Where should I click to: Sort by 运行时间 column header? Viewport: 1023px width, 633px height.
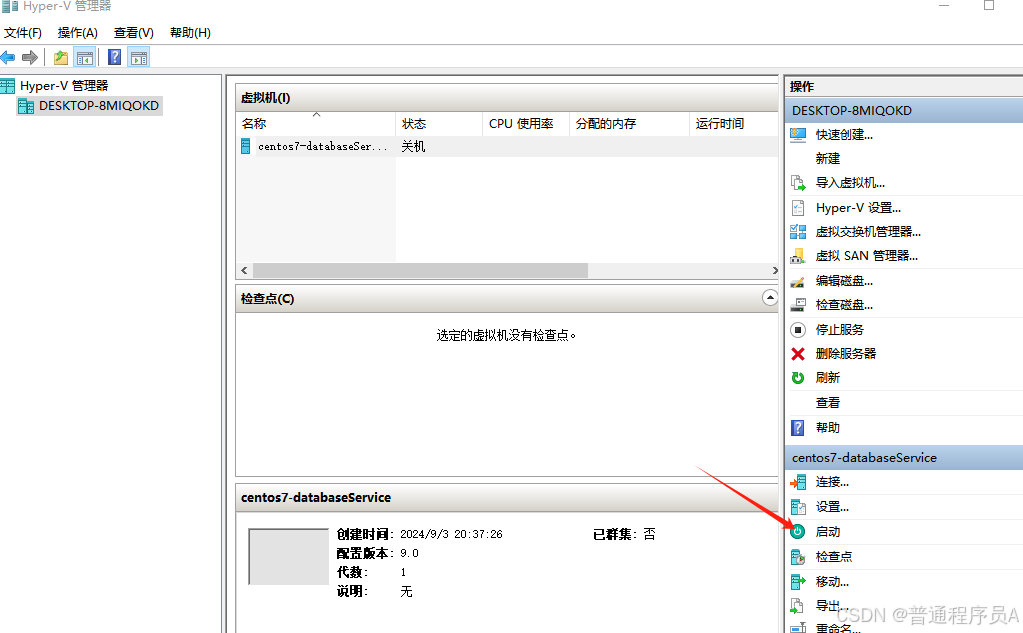click(x=733, y=123)
